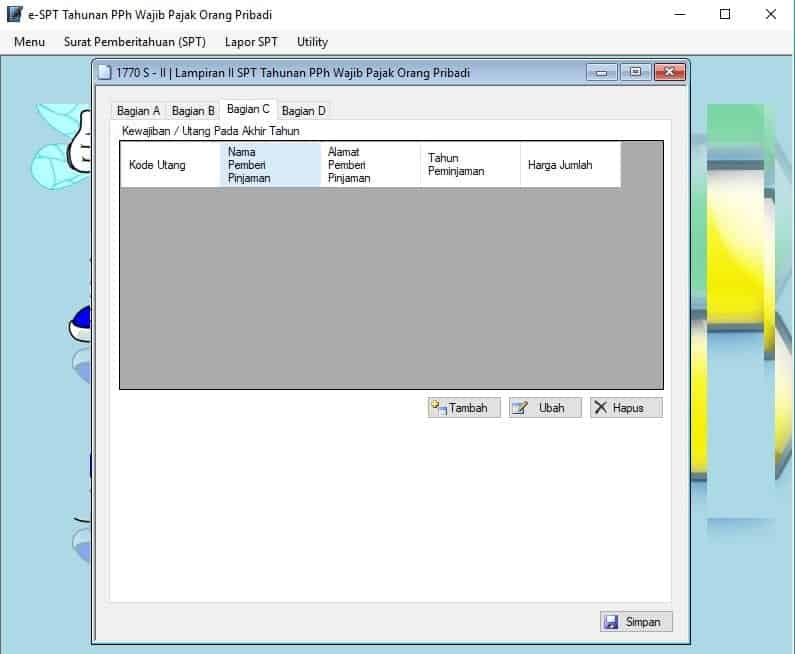Maximize the Lampiran II inner window
This screenshot has height=654, width=795.
click(635, 72)
